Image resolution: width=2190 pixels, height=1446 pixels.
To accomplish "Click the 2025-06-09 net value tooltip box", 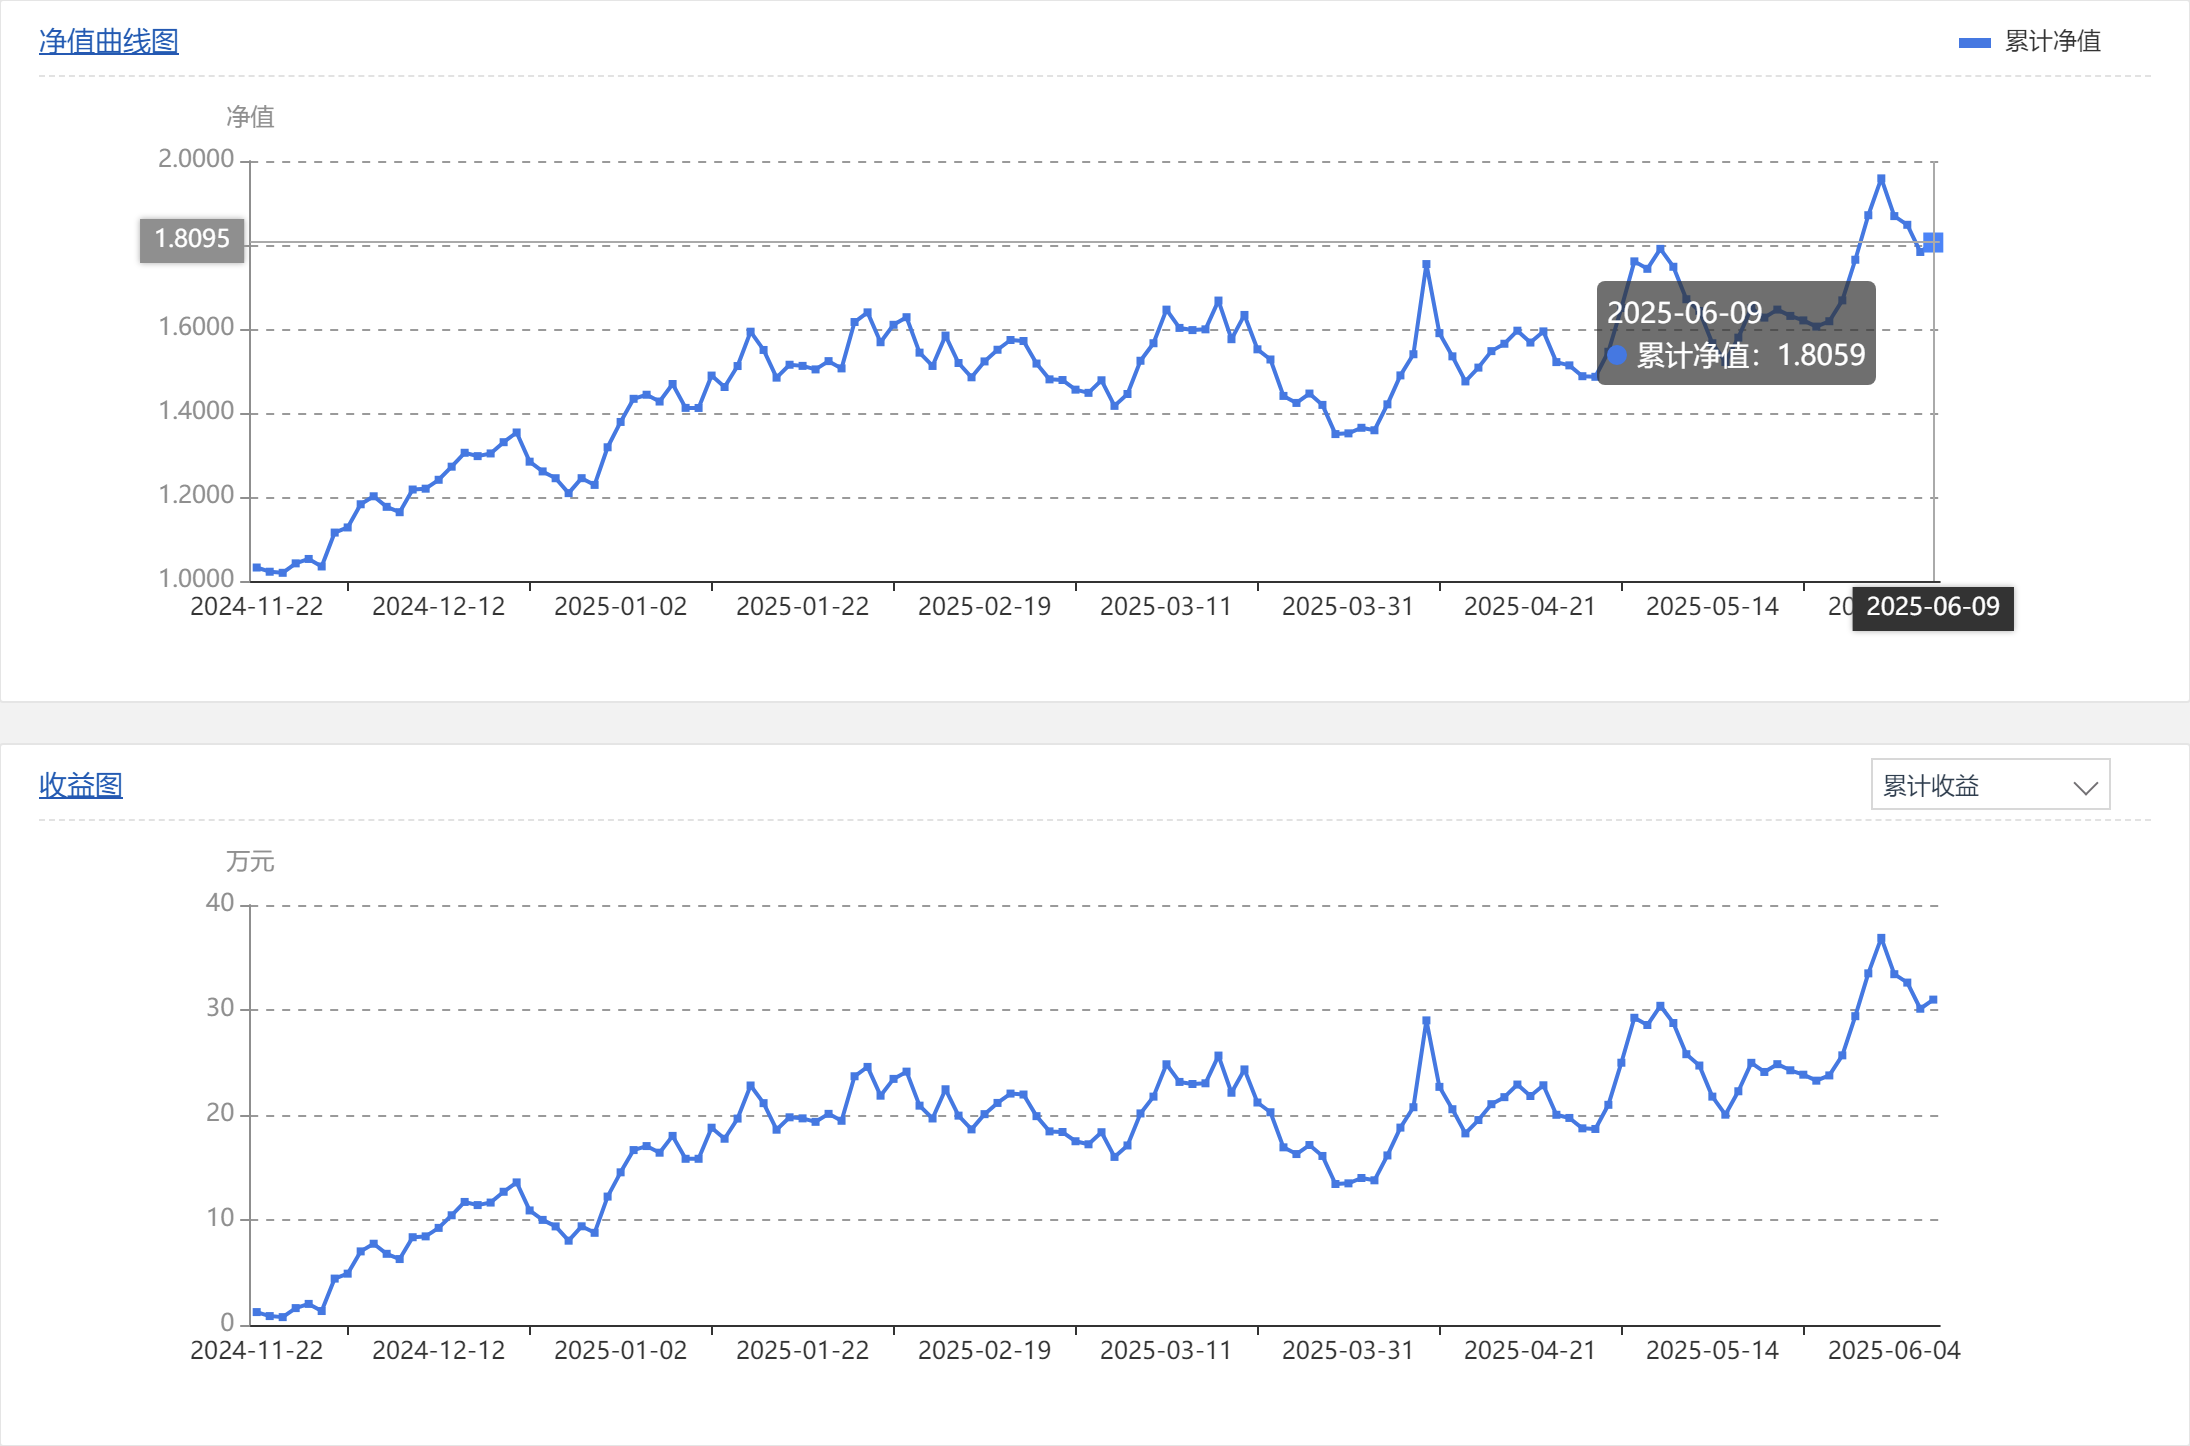I will click(x=1735, y=333).
